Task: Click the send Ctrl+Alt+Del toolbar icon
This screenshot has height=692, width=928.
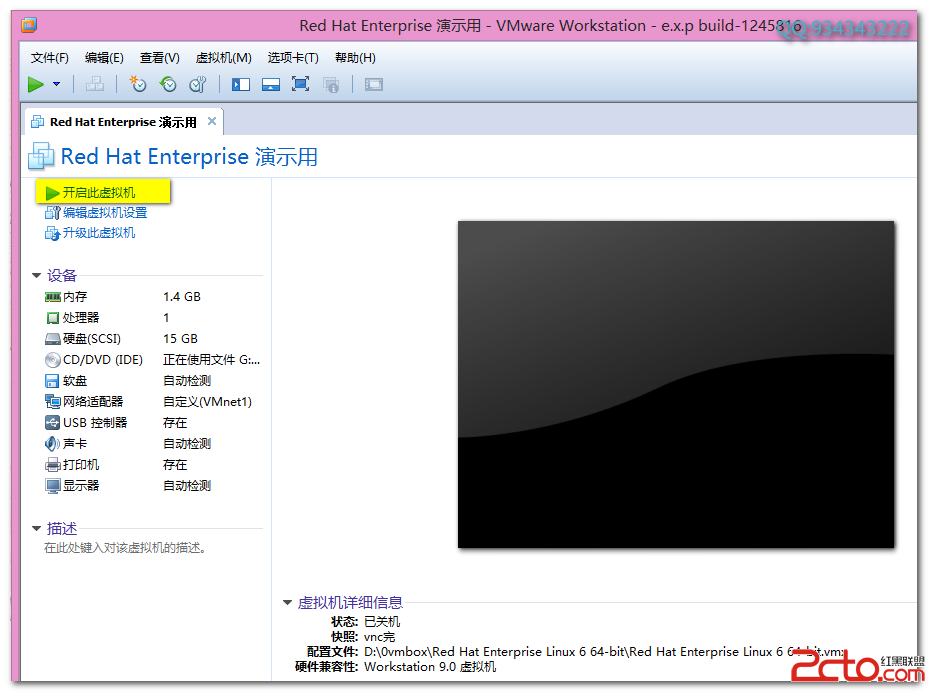Action: [95, 85]
